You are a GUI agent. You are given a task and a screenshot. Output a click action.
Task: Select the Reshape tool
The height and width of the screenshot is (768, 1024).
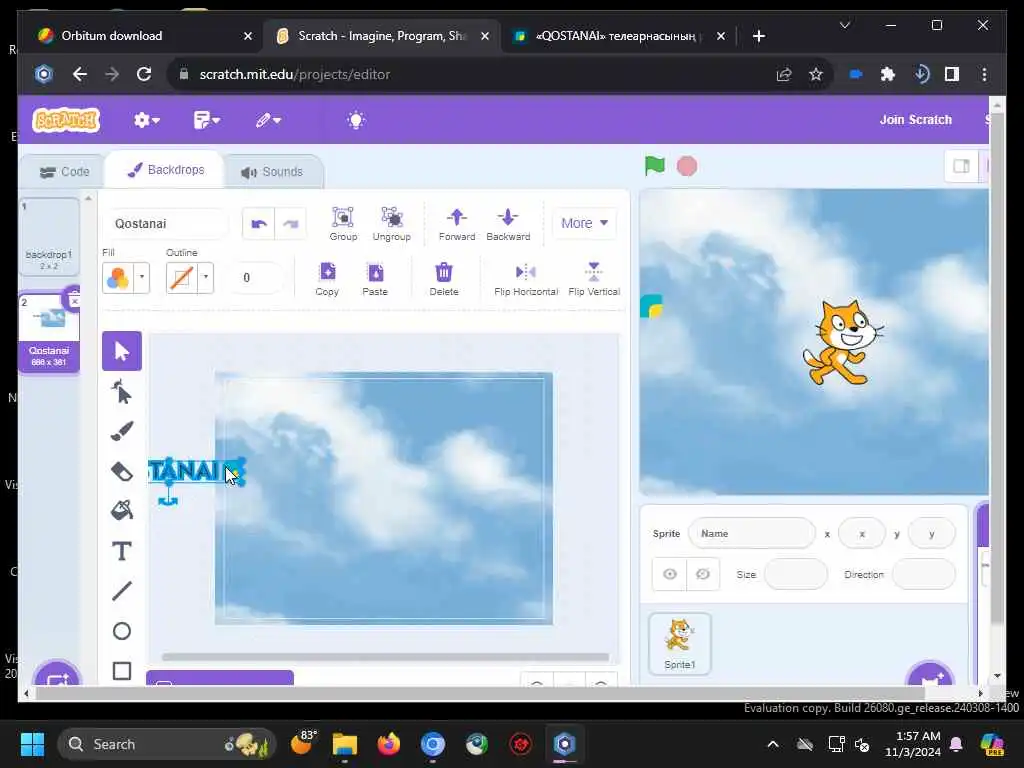pos(121,392)
